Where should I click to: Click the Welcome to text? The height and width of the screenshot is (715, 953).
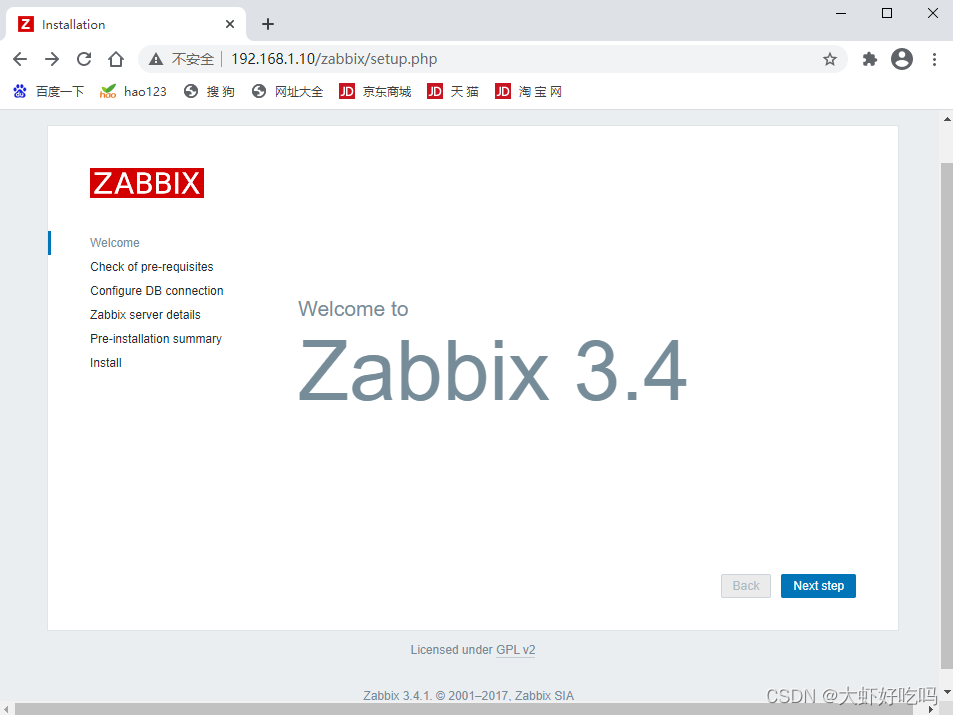pyautogui.click(x=353, y=309)
